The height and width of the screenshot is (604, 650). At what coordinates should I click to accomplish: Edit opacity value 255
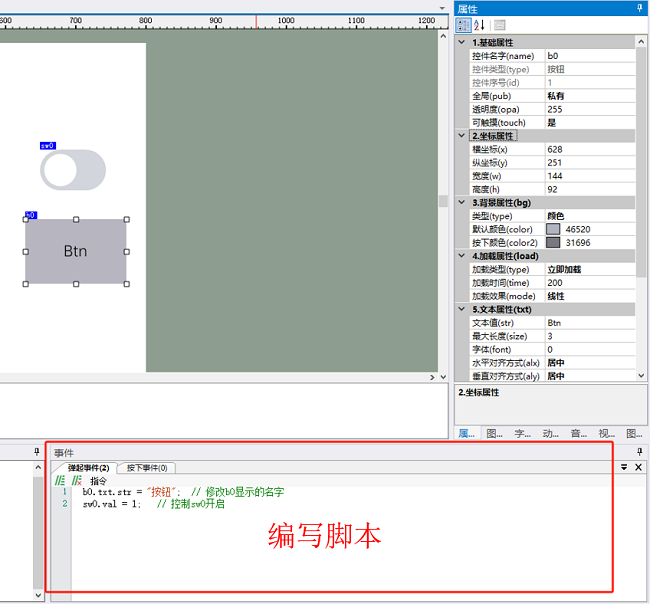coord(590,109)
